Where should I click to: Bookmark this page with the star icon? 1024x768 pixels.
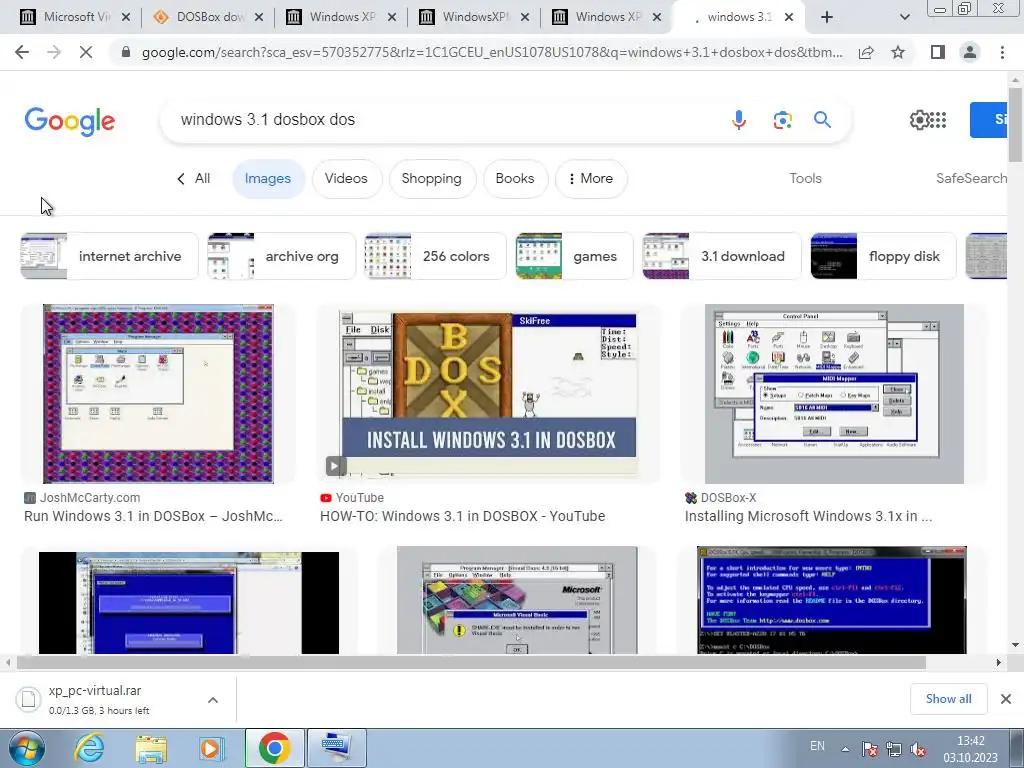coord(898,52)
